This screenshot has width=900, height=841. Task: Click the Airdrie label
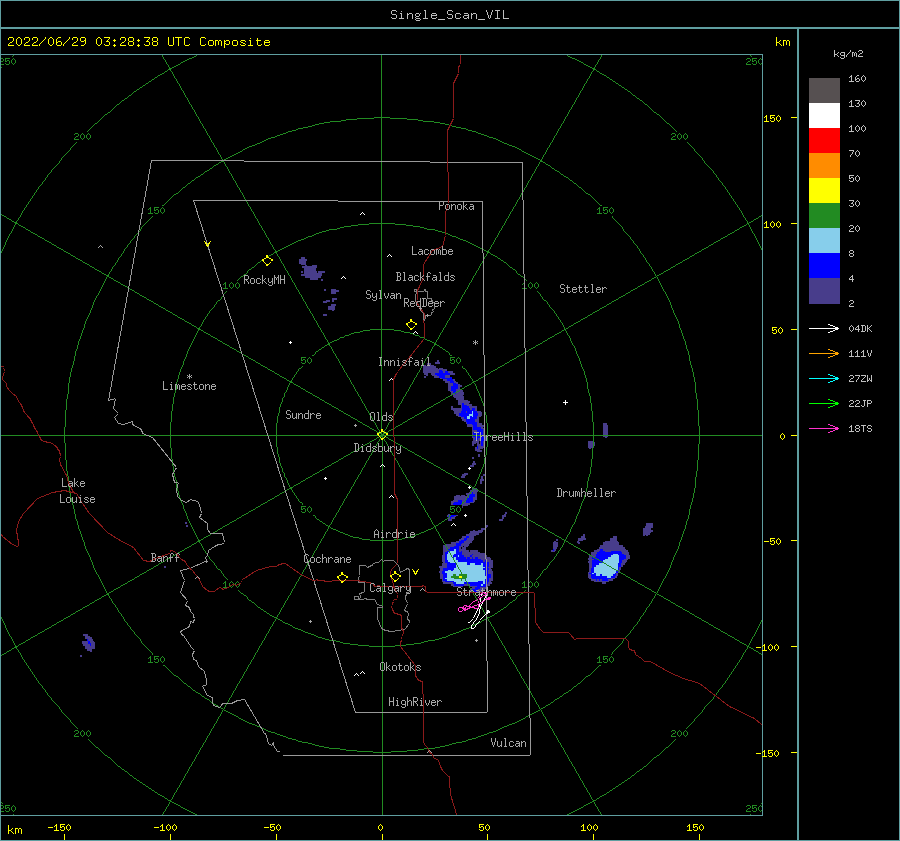394,534
